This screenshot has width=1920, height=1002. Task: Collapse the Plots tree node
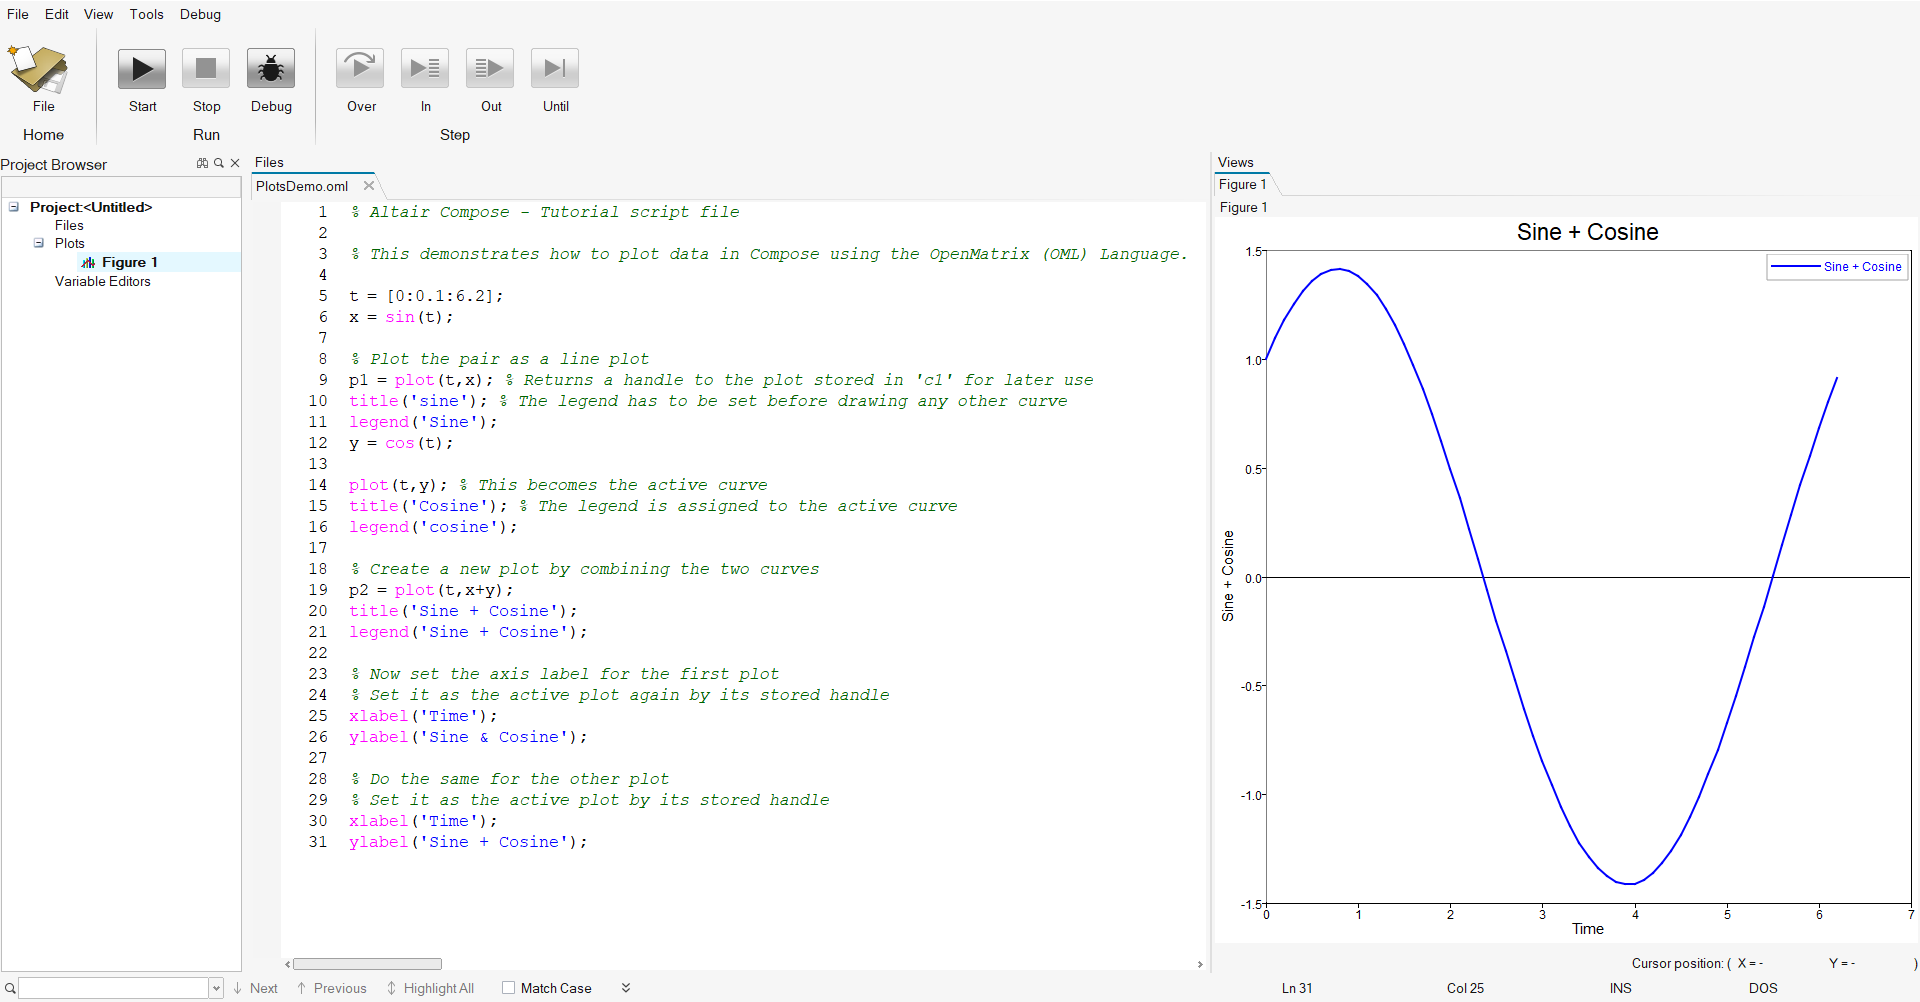pos(39,243)
